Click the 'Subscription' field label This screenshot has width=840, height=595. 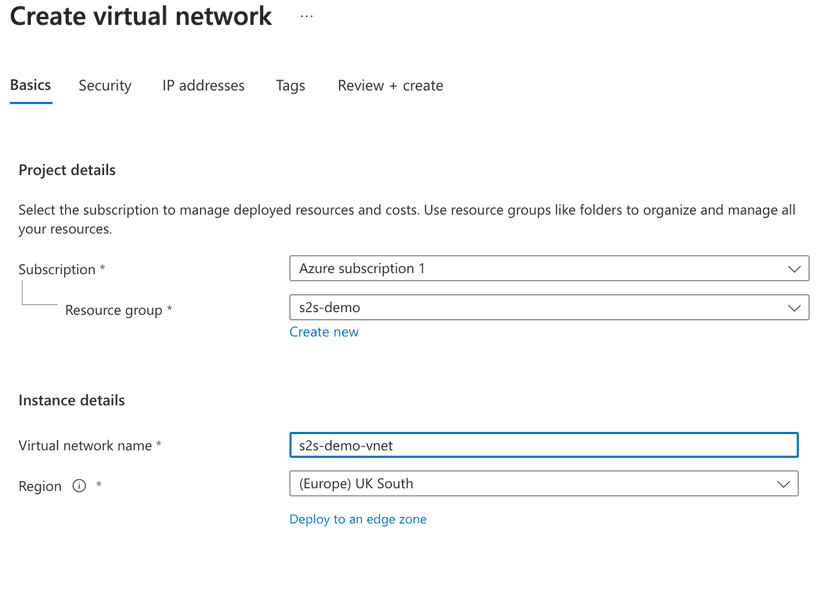pyautogui.click(x=56, y=270)
